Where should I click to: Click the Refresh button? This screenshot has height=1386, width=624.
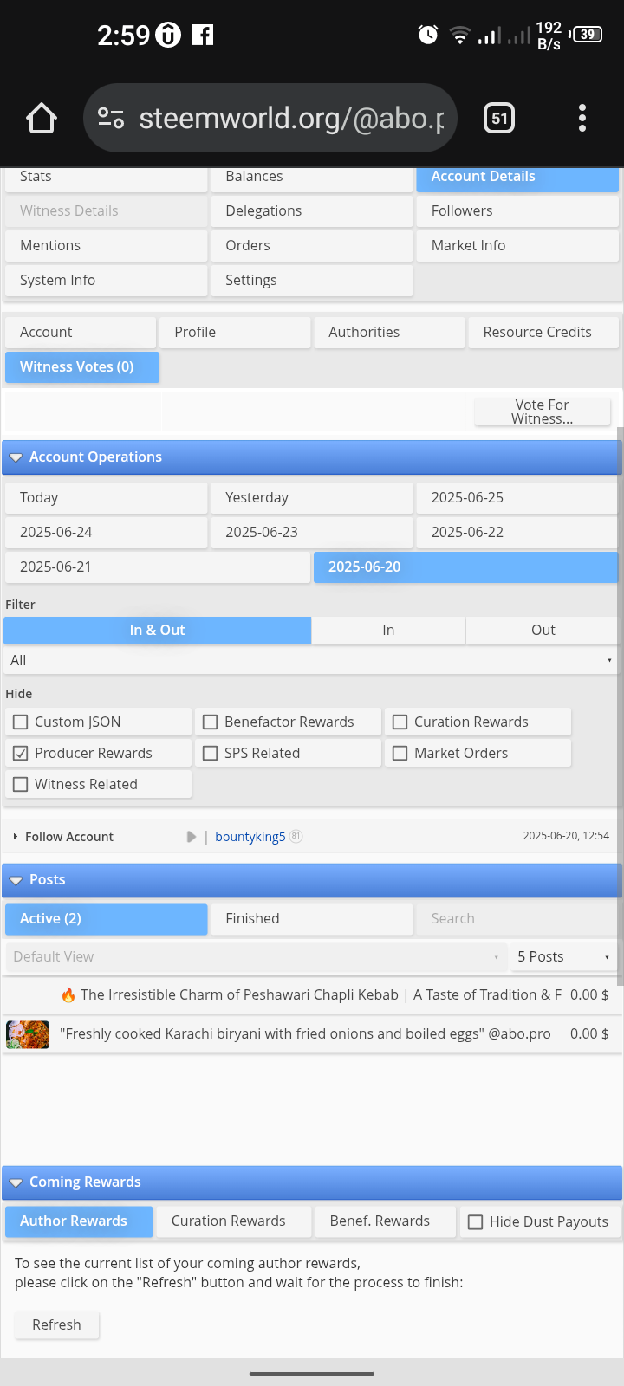(x=56, y=1325)
